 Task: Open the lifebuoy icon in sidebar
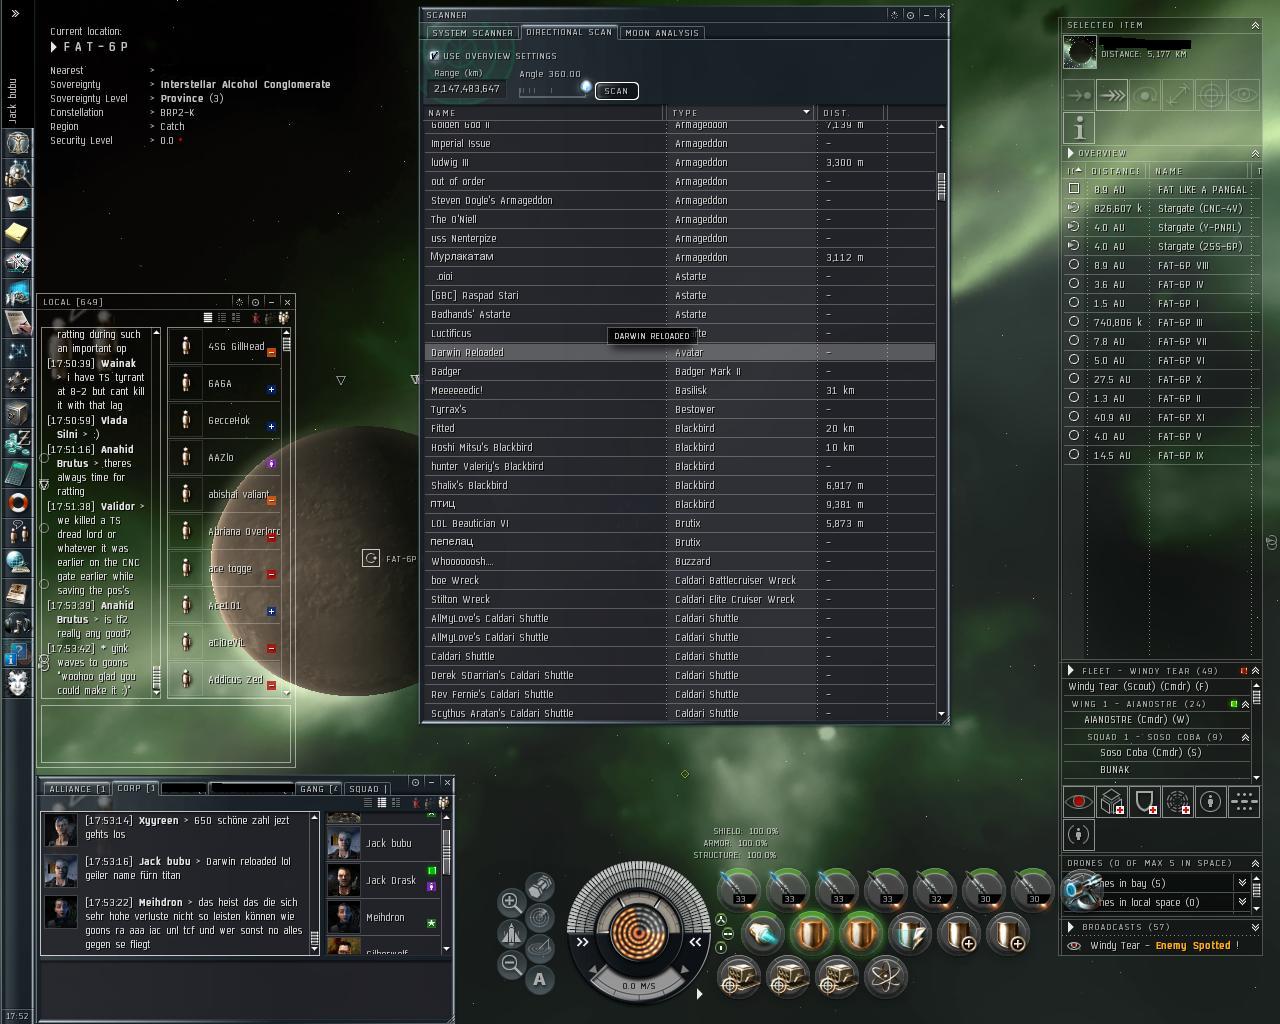tap(18, 502)
